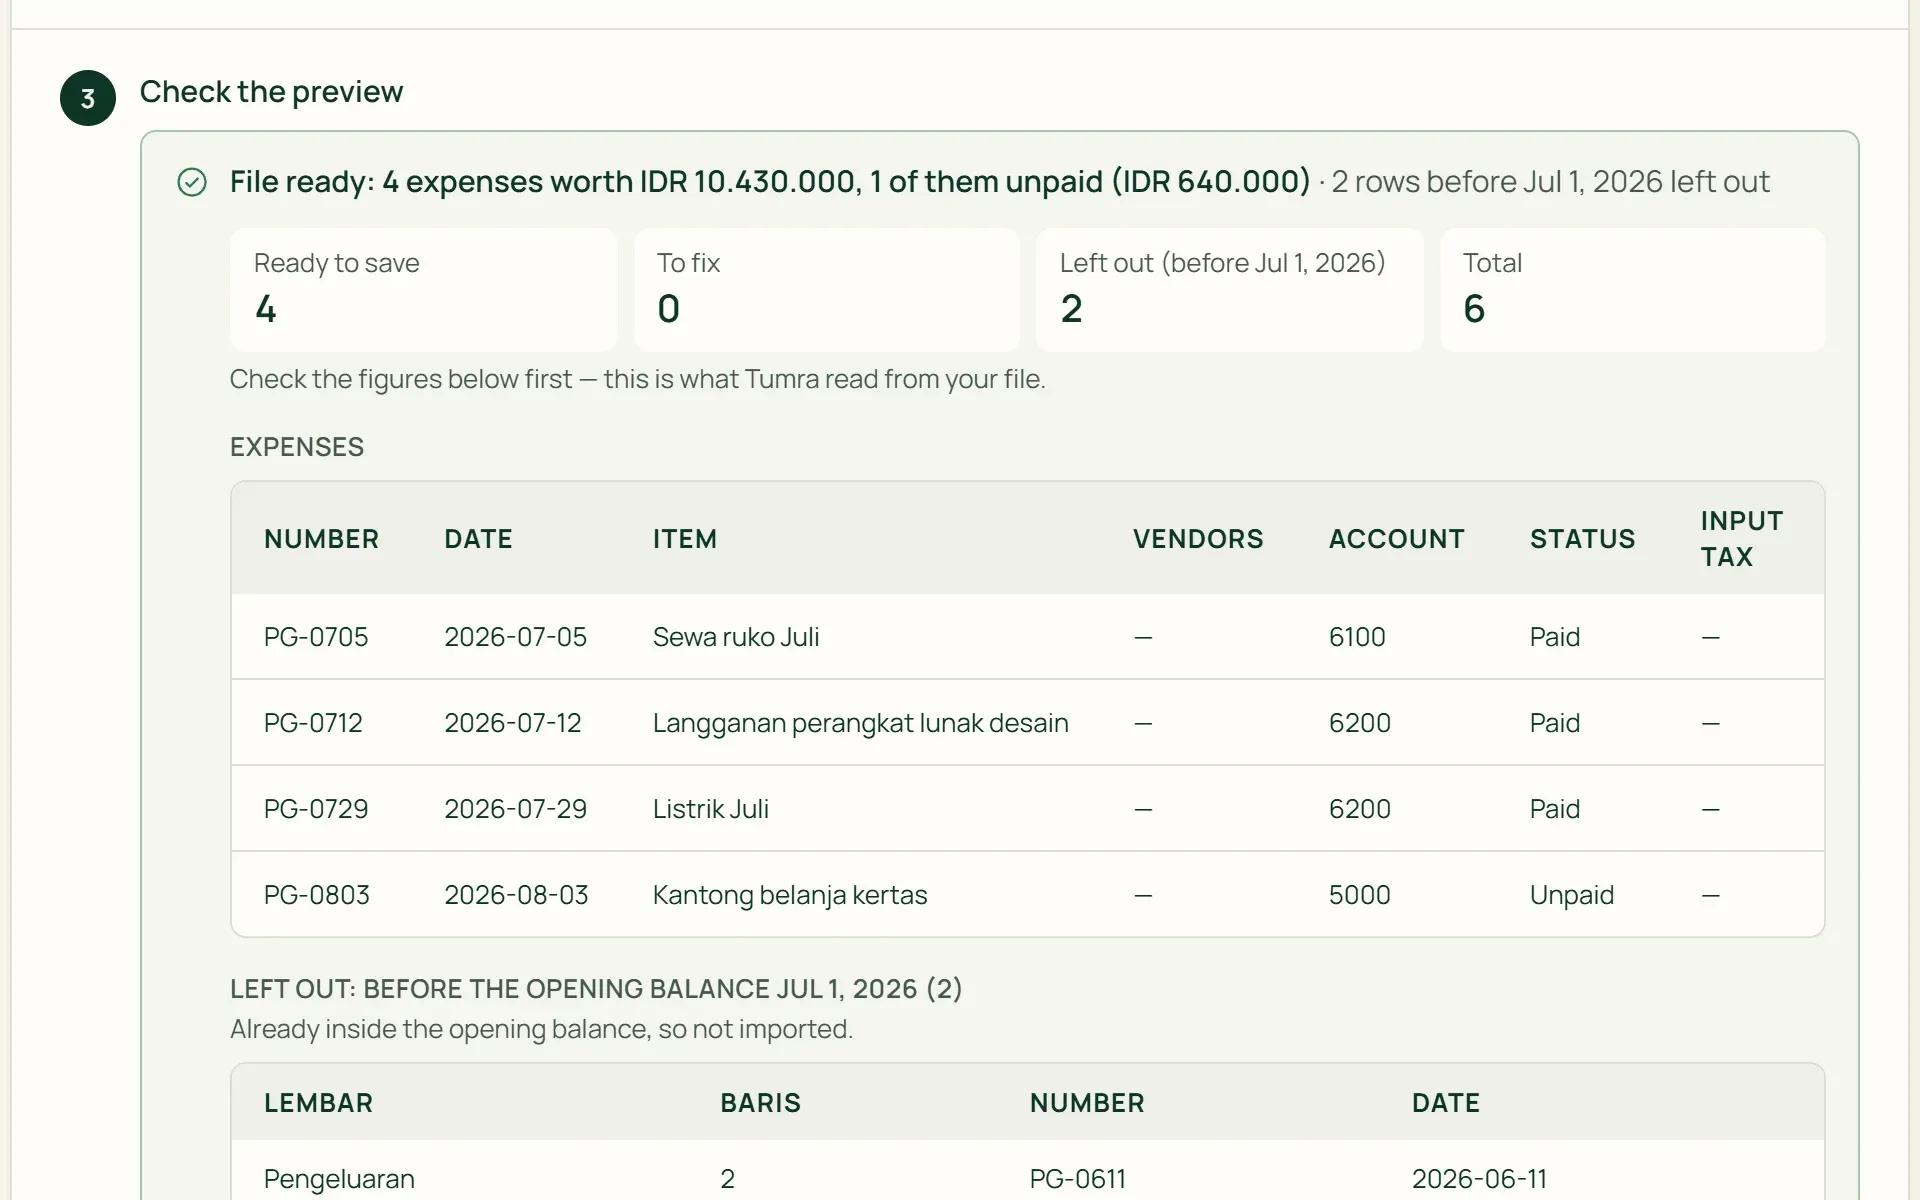
Task: Click the Paid status of PG-0705
Action: 1555,637
